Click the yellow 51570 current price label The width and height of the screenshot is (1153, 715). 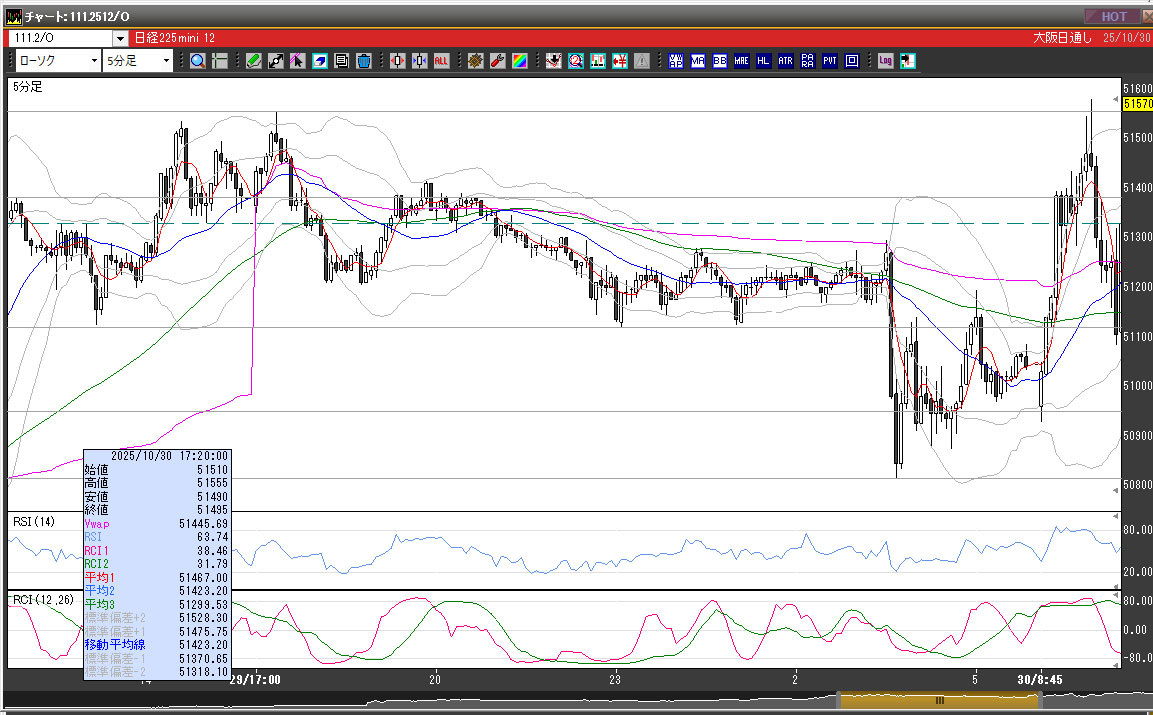pos(1137,103)
